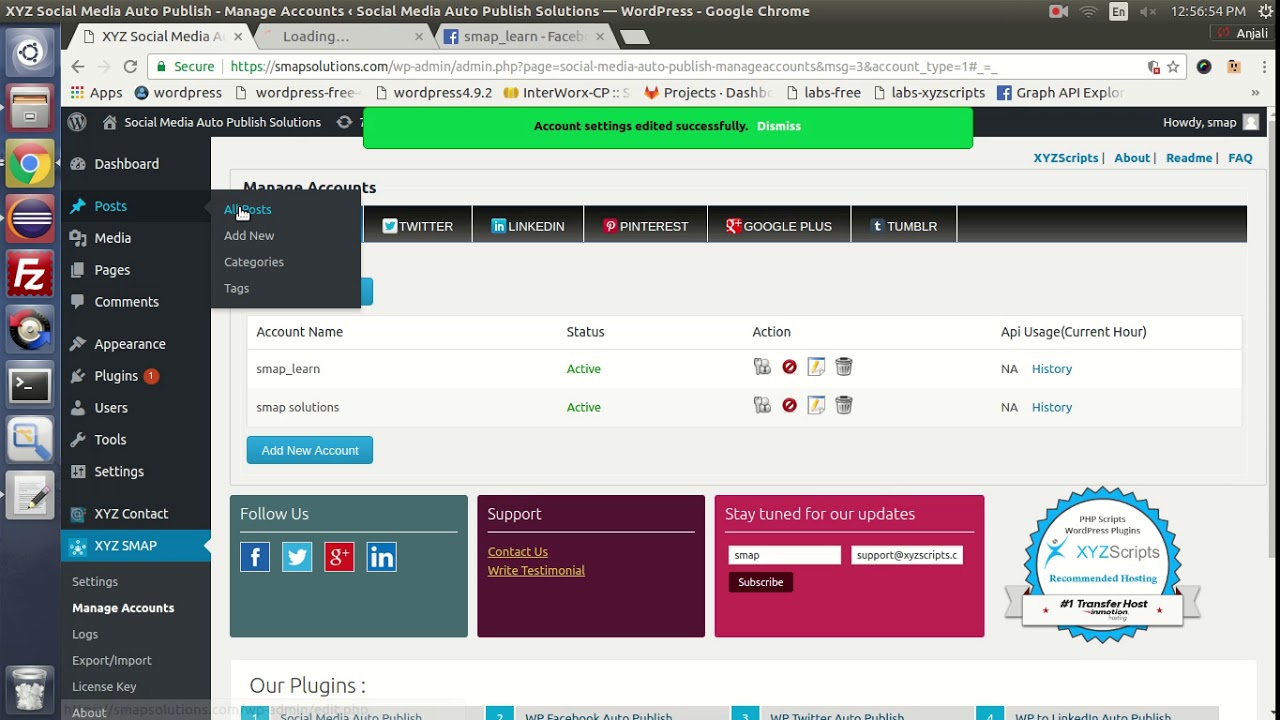Screen dimensions: 1280x720
Task: Open the Ubuntu dash launcher icon
Action: [x=30, y=53]
